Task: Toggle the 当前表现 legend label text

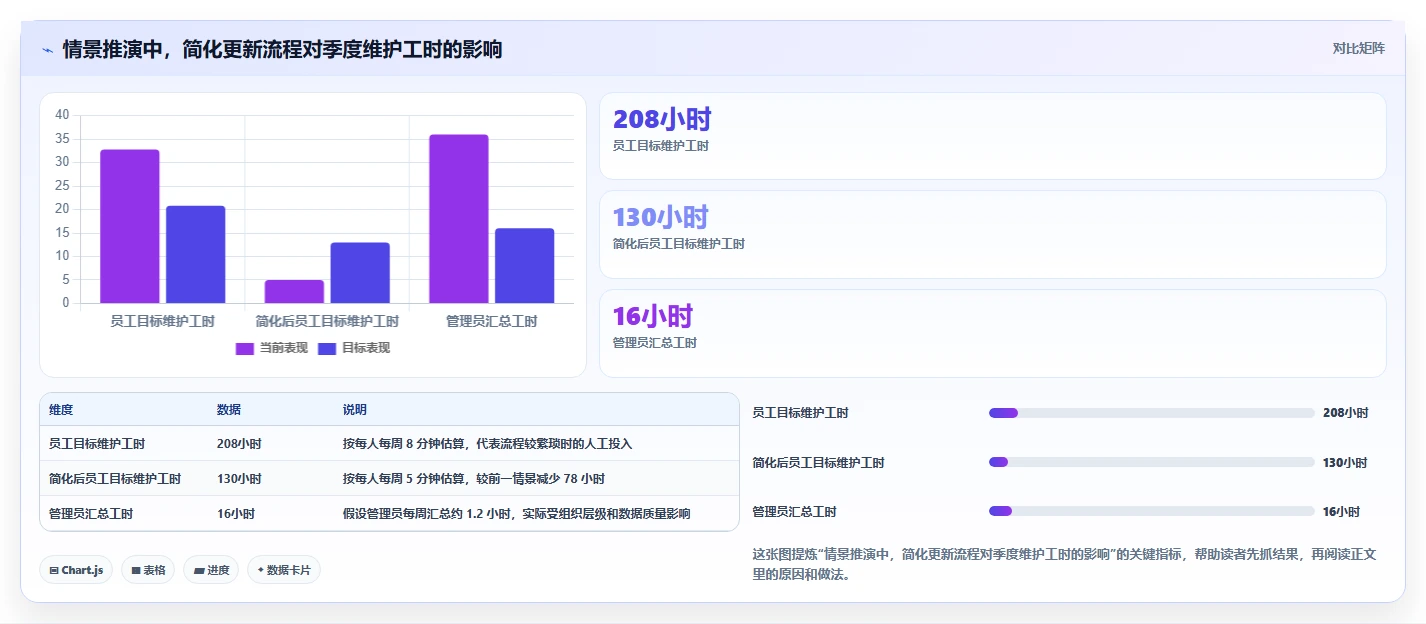Action: (283, 348)
